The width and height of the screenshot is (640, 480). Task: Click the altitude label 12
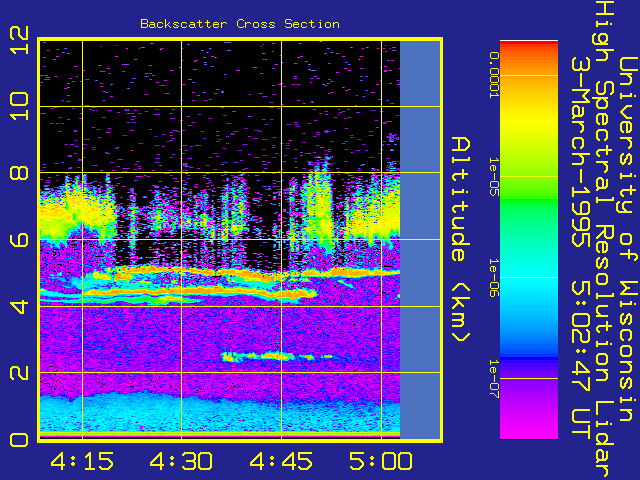click(x=19, y=40)
